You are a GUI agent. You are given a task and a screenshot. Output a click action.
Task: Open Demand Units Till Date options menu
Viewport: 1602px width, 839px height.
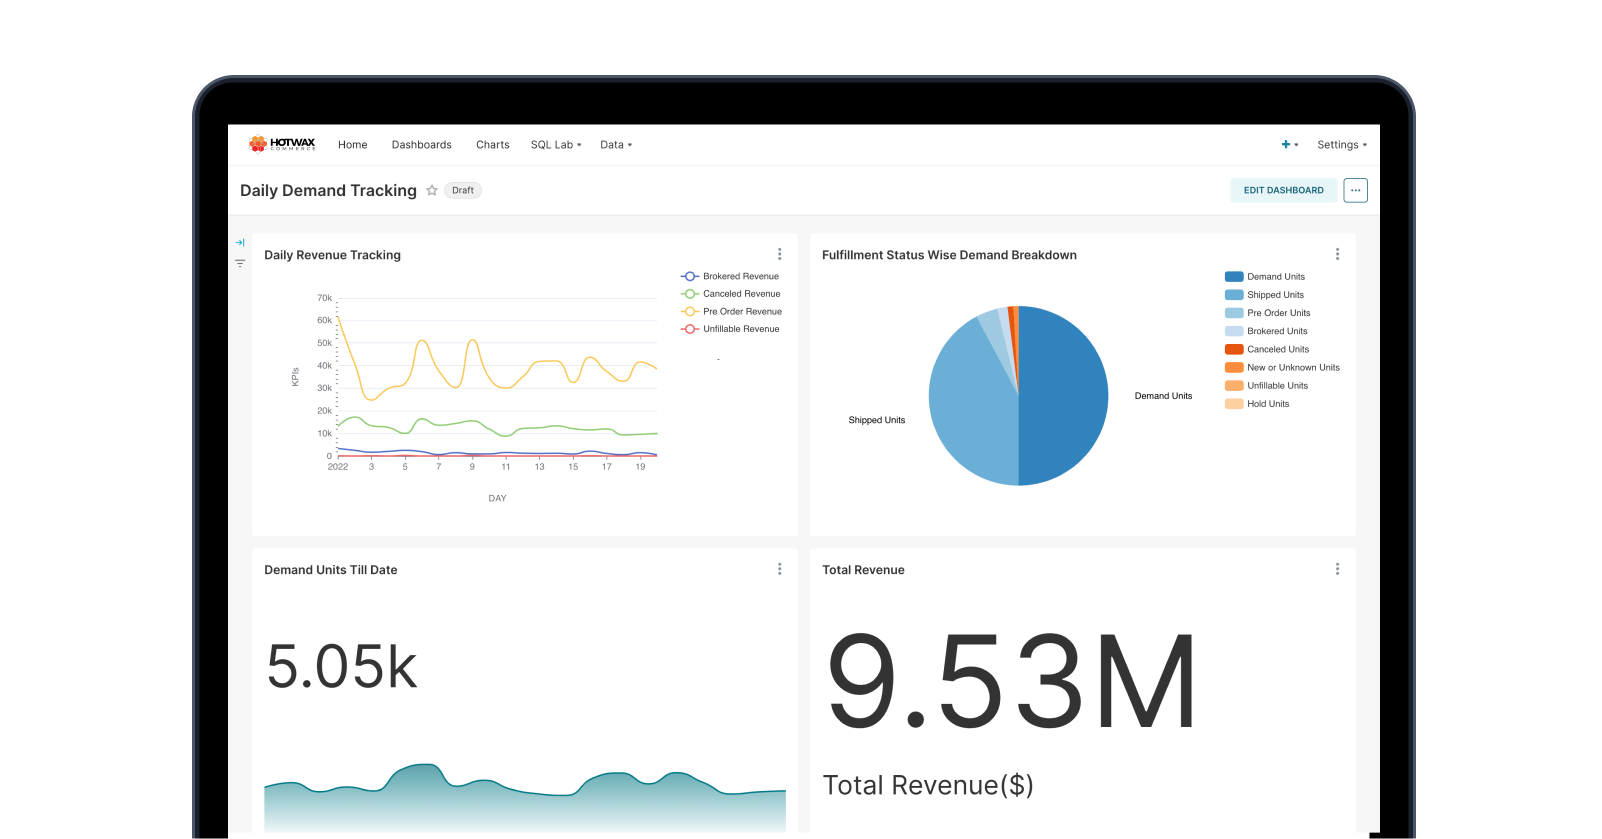[x=780, y=569]
